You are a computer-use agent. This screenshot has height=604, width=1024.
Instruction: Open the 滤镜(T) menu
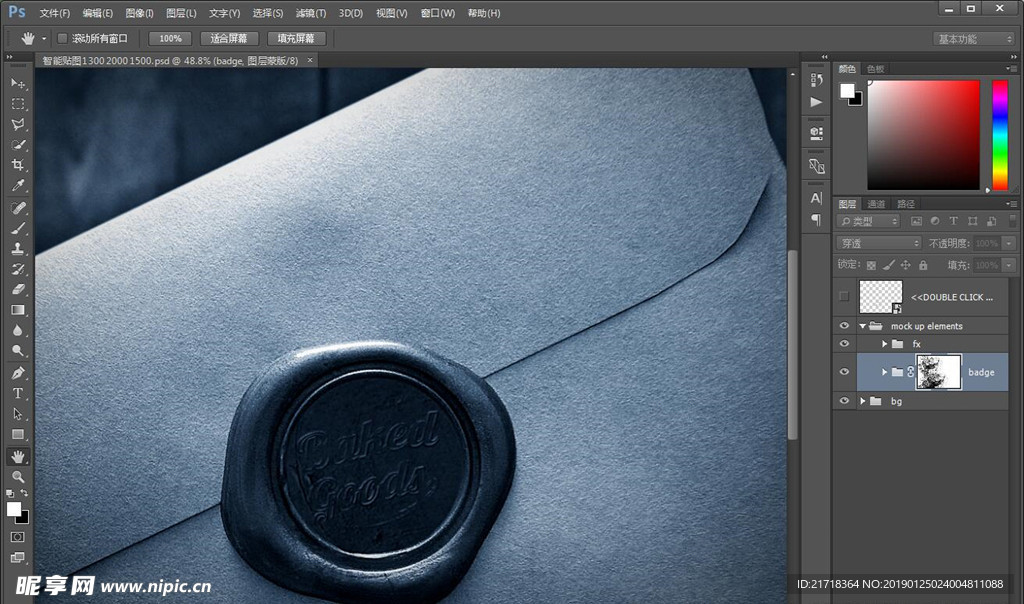[311, 13]
